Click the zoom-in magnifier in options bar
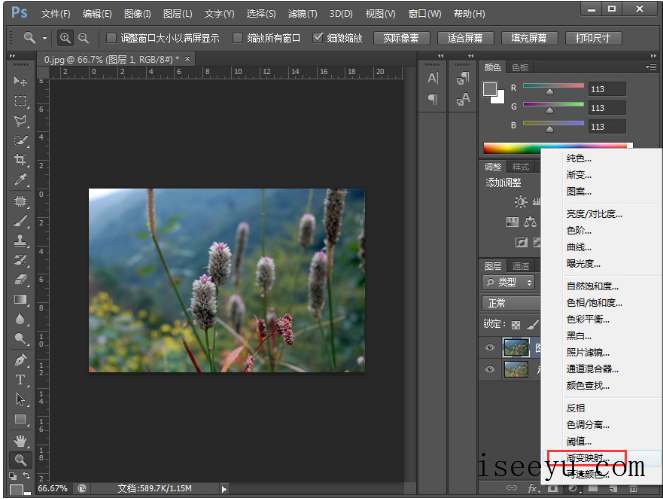 pyautogui.click(x=66, y=38)
